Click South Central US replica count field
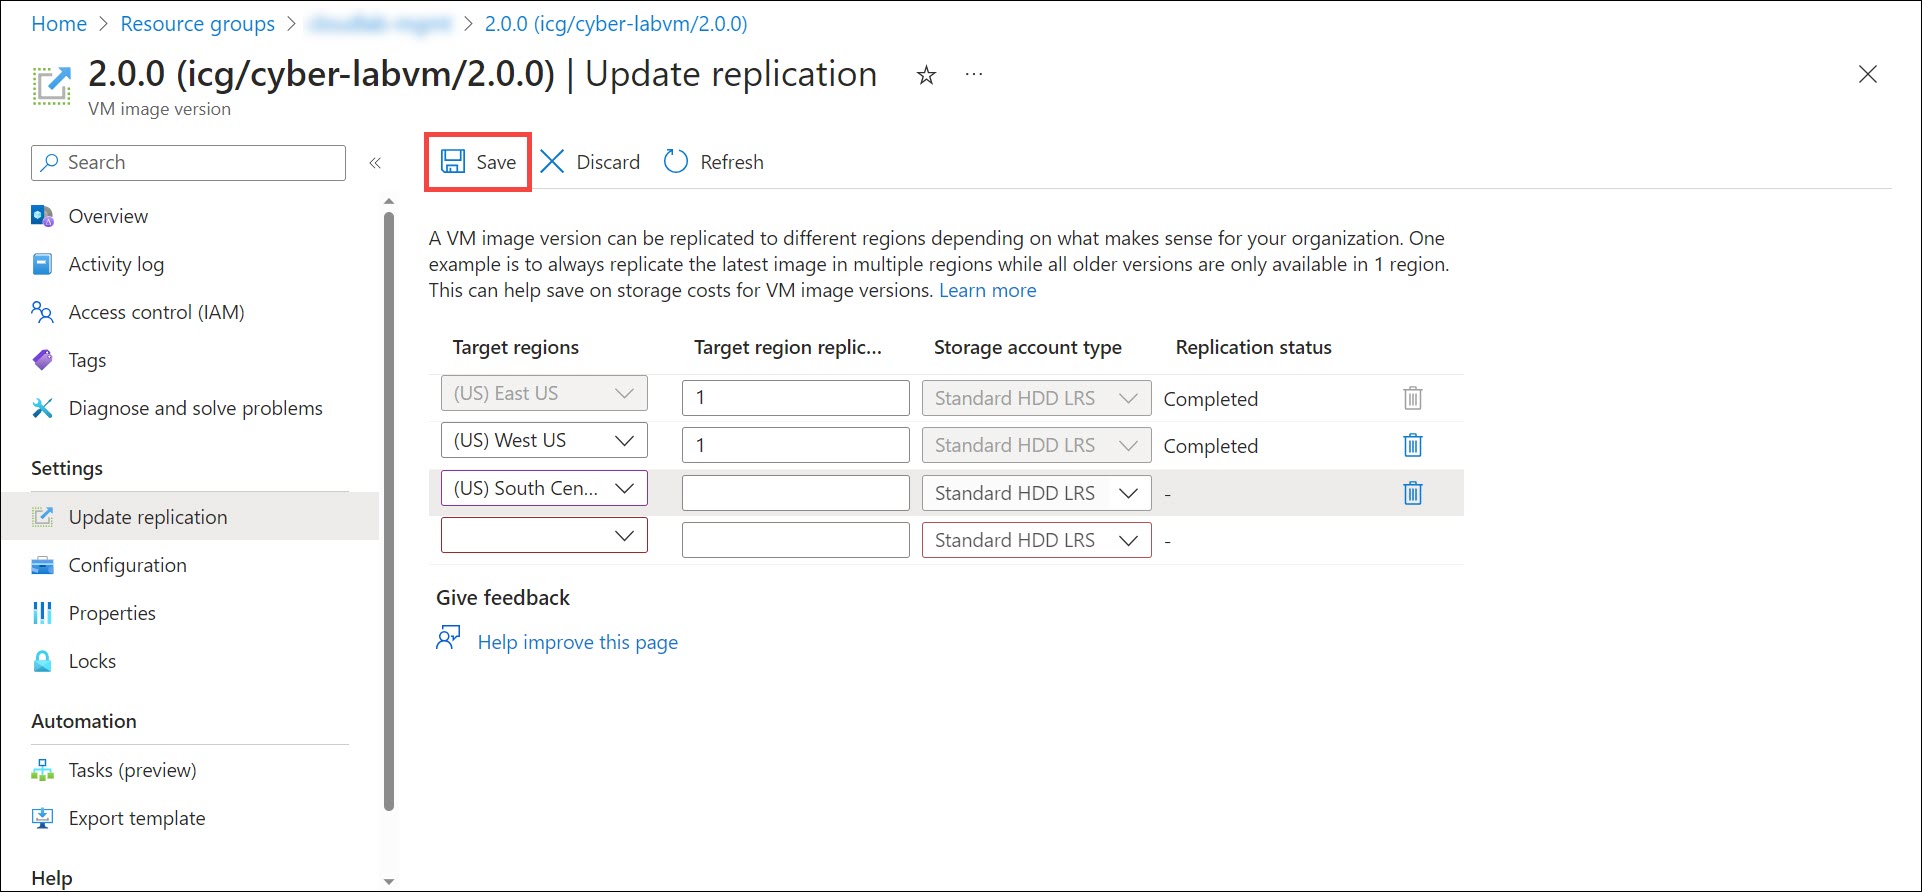Viewport: 1922px width, 892px height. coord(795,493)
